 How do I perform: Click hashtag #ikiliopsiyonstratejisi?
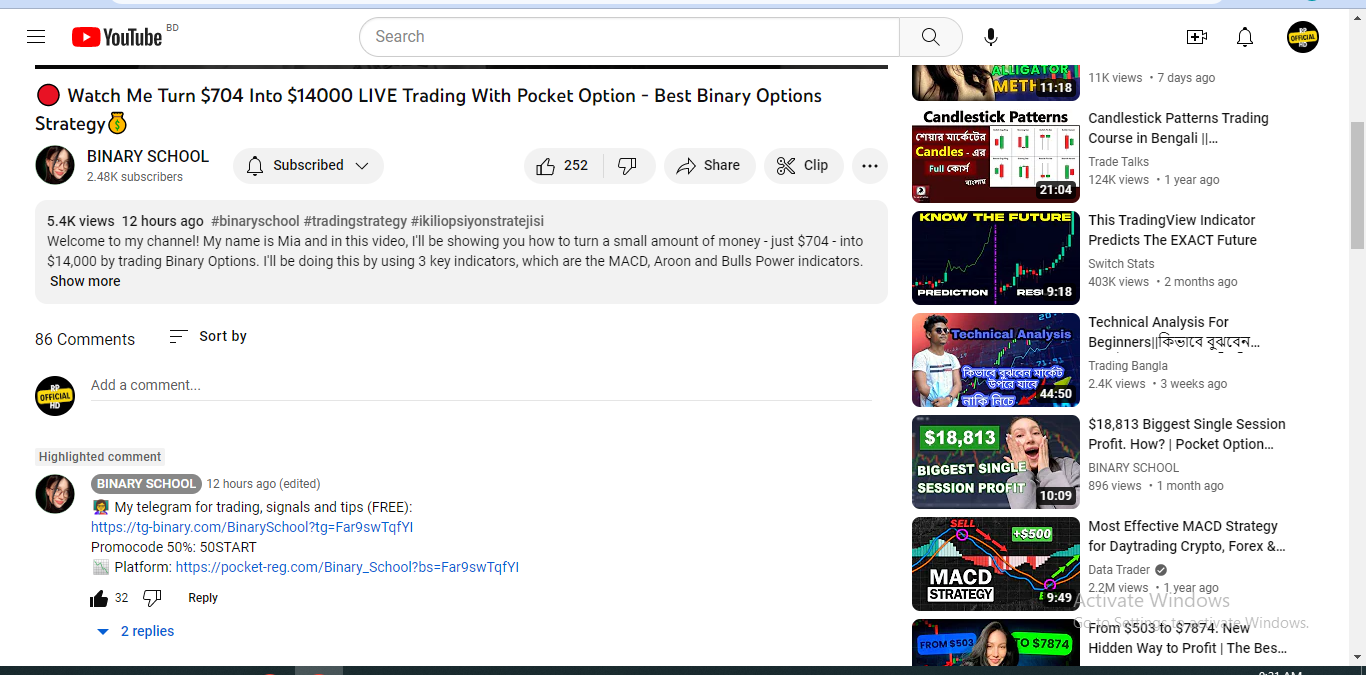[x=477, y=221]
